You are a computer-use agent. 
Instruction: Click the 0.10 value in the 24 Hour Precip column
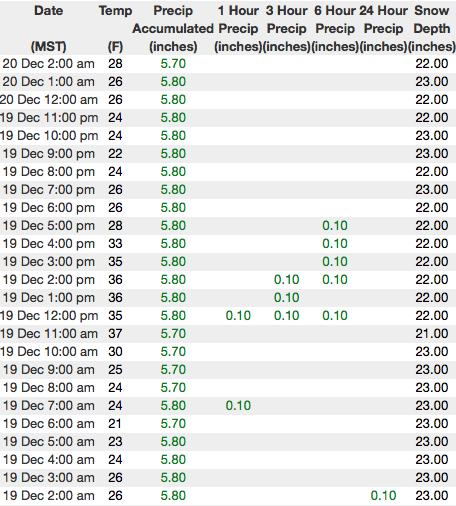pos(383,496)
